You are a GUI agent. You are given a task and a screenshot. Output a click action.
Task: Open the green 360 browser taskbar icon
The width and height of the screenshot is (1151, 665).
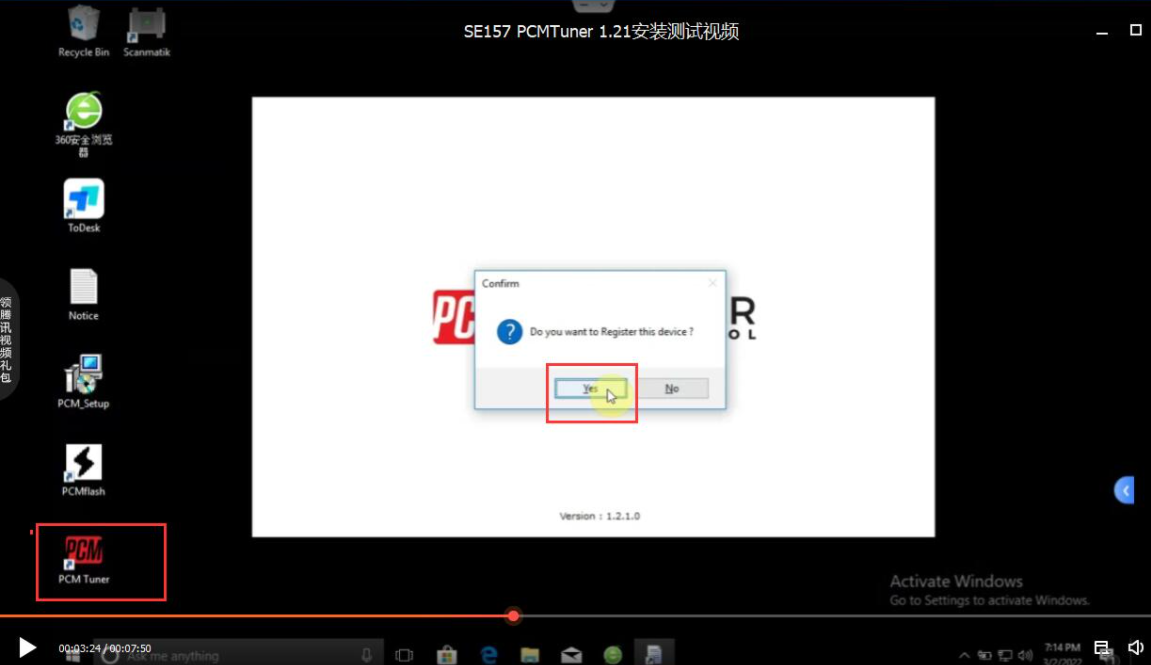click(x=612, y=655)
